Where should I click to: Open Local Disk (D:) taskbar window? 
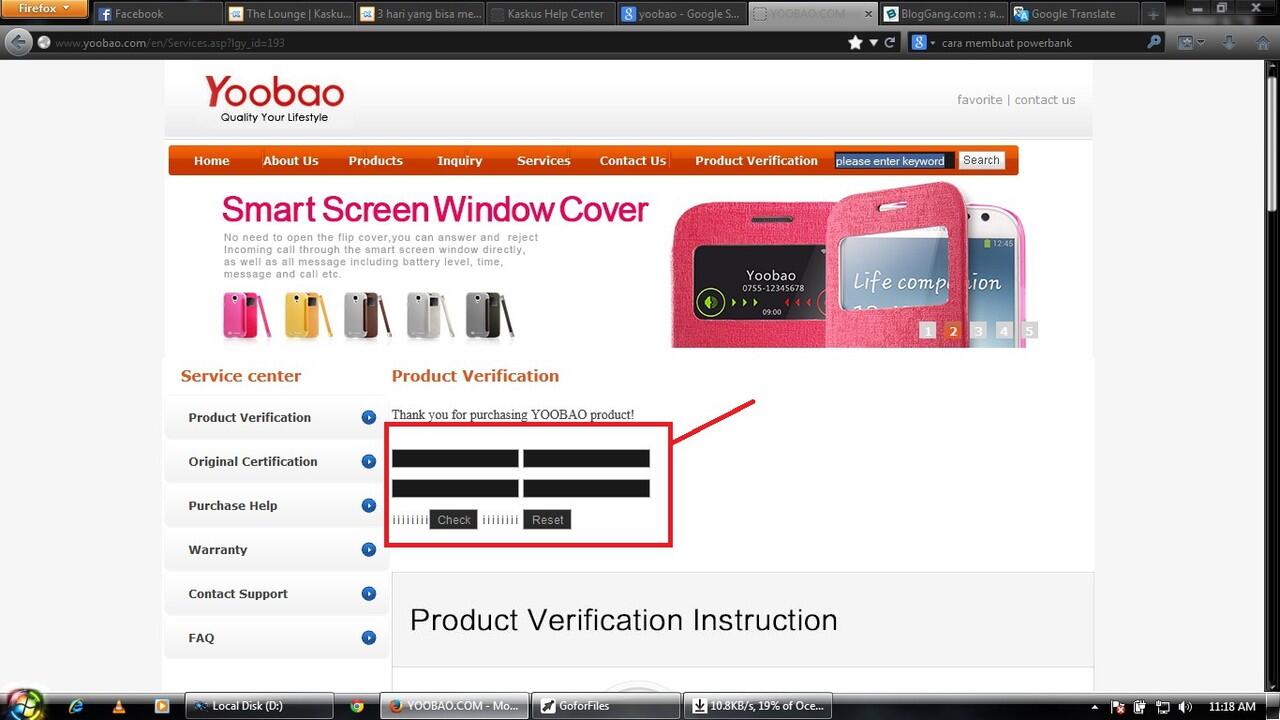[260, 706]
